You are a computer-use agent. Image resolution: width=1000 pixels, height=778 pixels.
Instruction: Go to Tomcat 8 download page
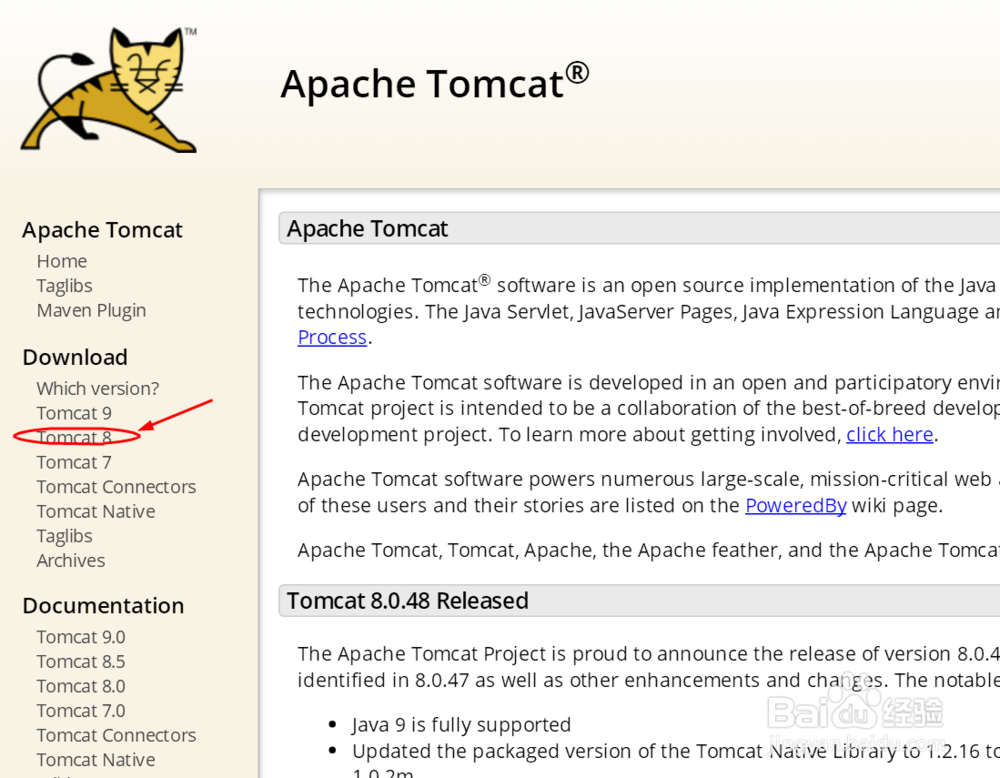pos(74,437)
